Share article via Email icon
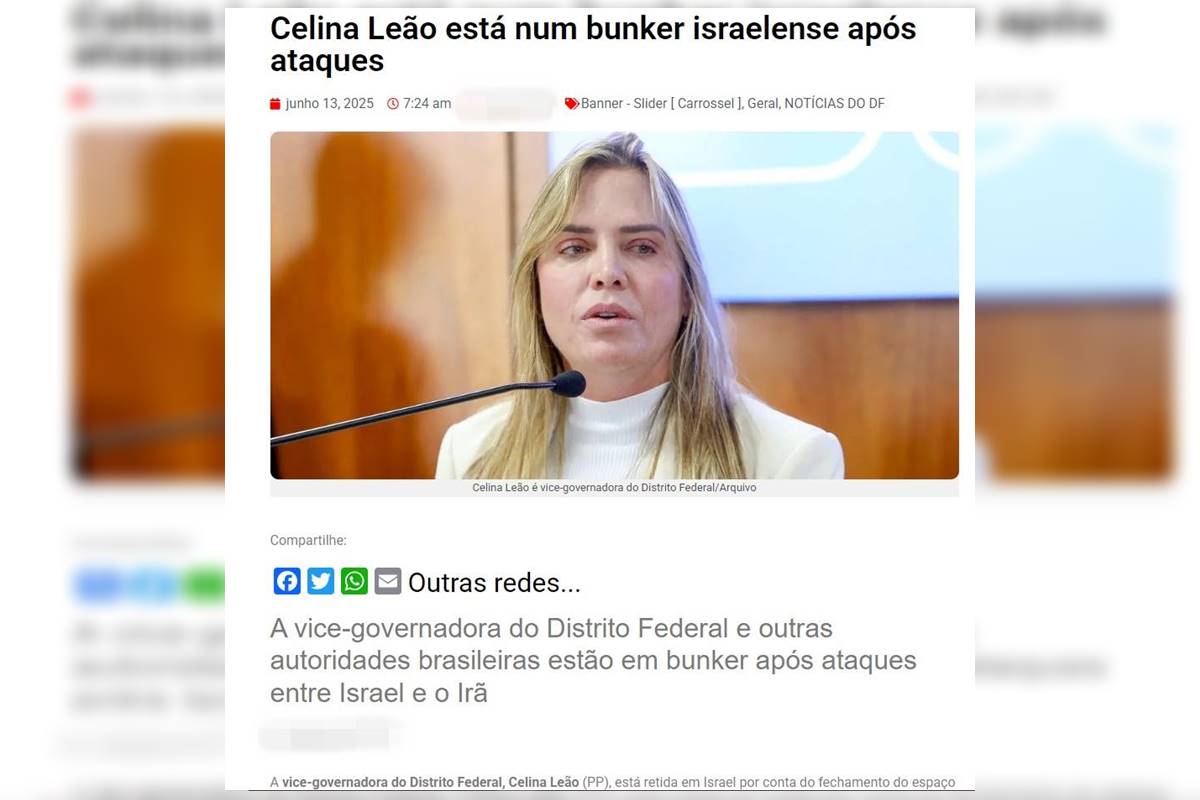The height and width of the screenshot is (800, 1200). [x=388, y=581]
